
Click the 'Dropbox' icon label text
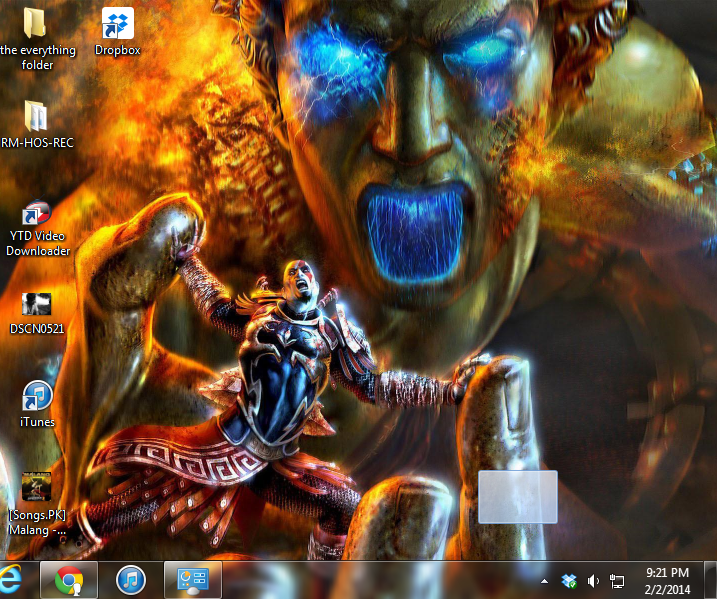pyautogui.click(x=118, y=50)
